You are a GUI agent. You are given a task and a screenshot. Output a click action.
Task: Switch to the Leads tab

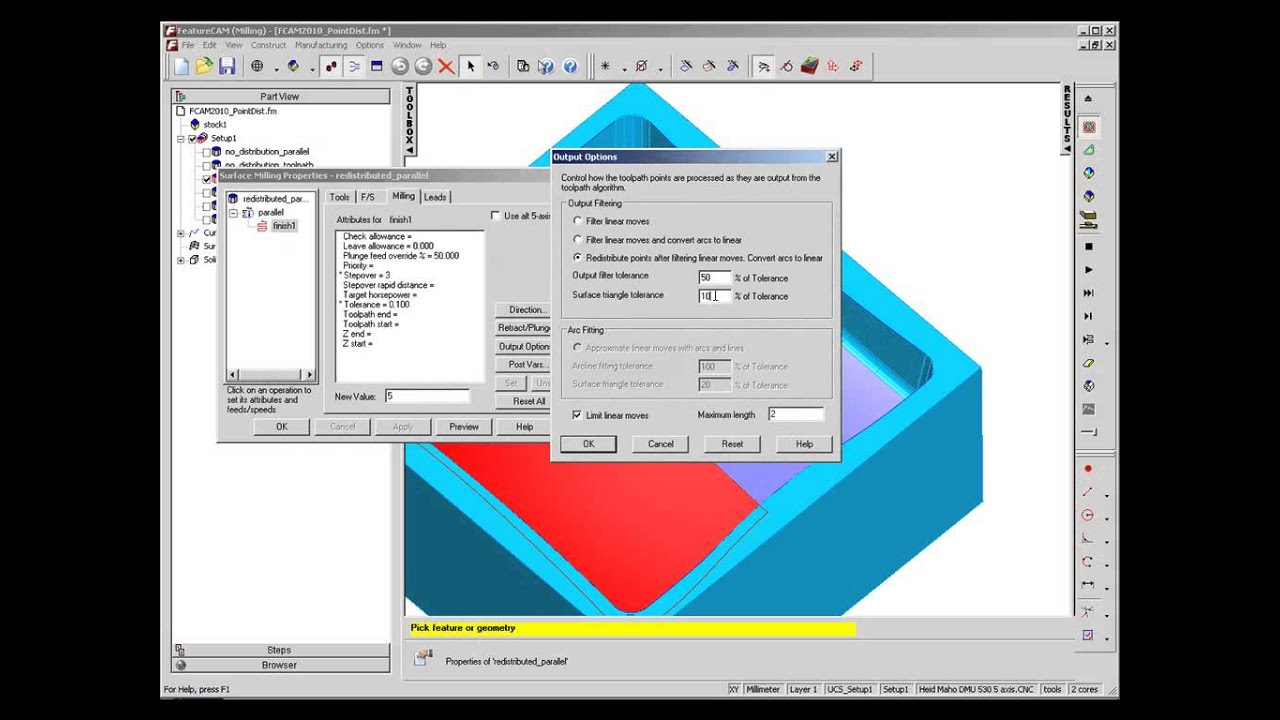click(435, 197)
